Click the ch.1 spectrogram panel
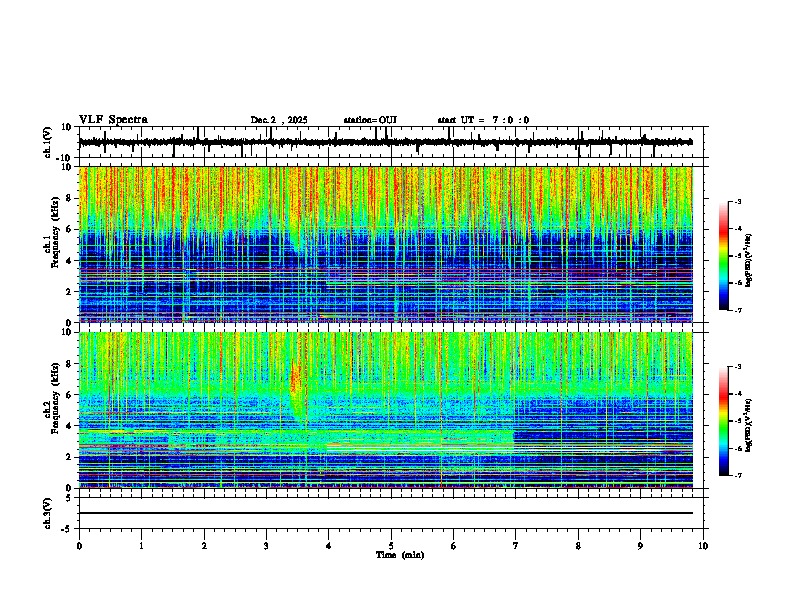 [385, 244]
